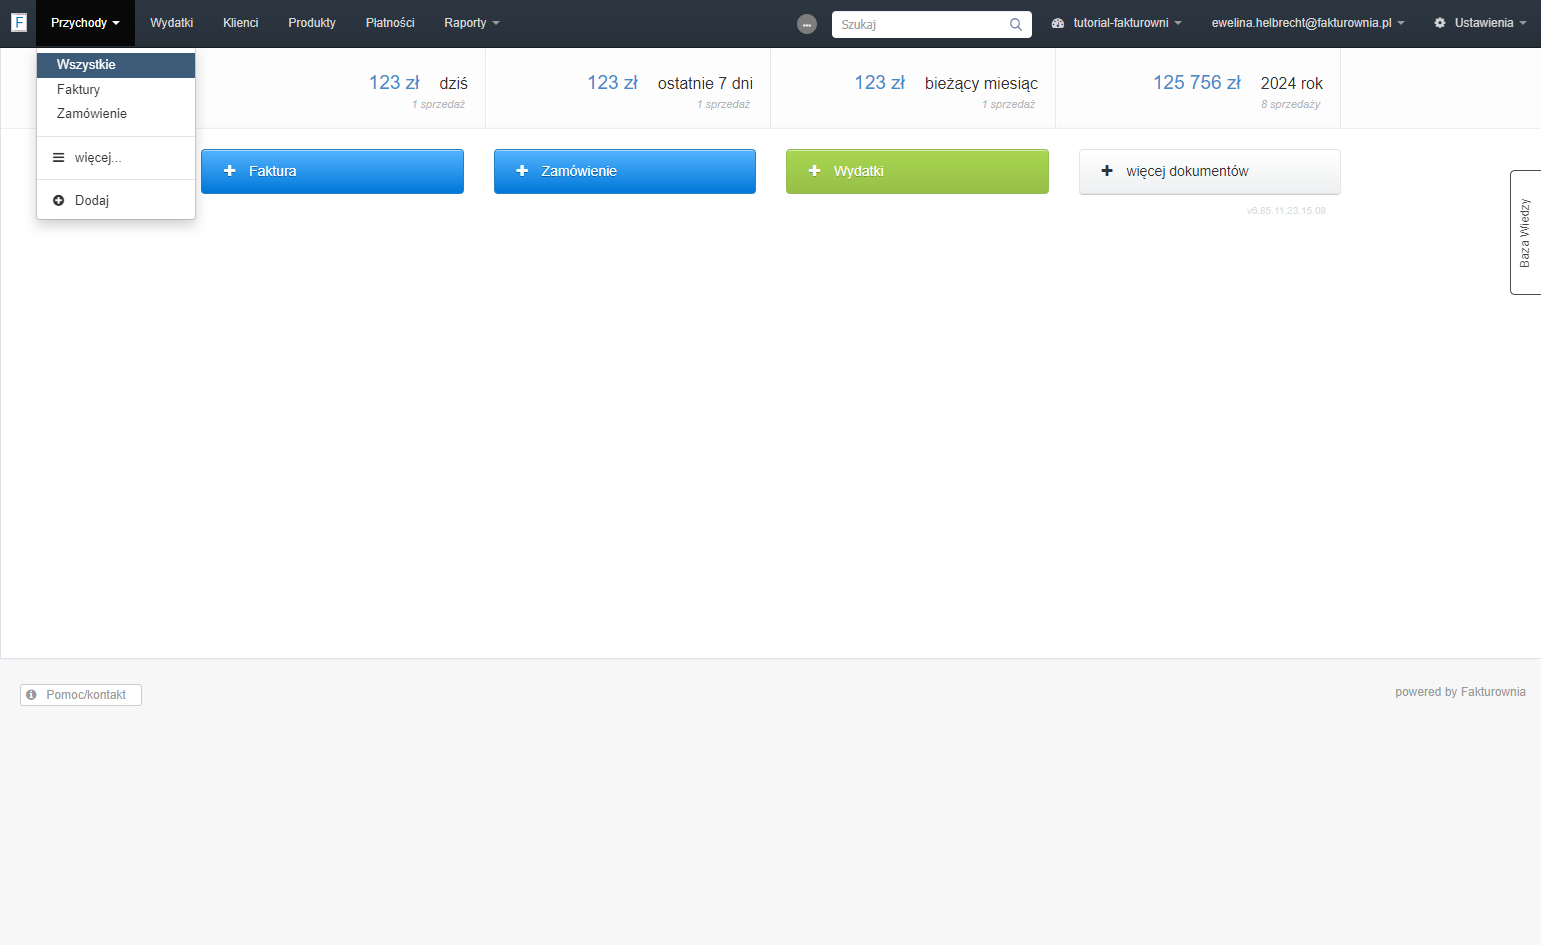Click the plus icon on Zamówienie button

click(522, 171)
